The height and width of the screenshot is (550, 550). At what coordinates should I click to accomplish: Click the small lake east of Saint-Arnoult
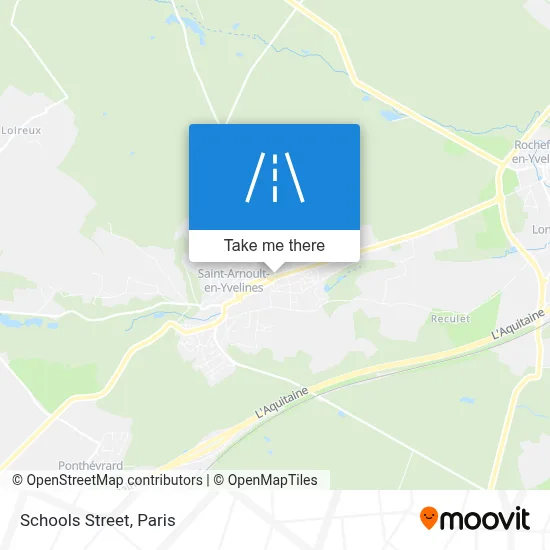click(x=335, y=282)
